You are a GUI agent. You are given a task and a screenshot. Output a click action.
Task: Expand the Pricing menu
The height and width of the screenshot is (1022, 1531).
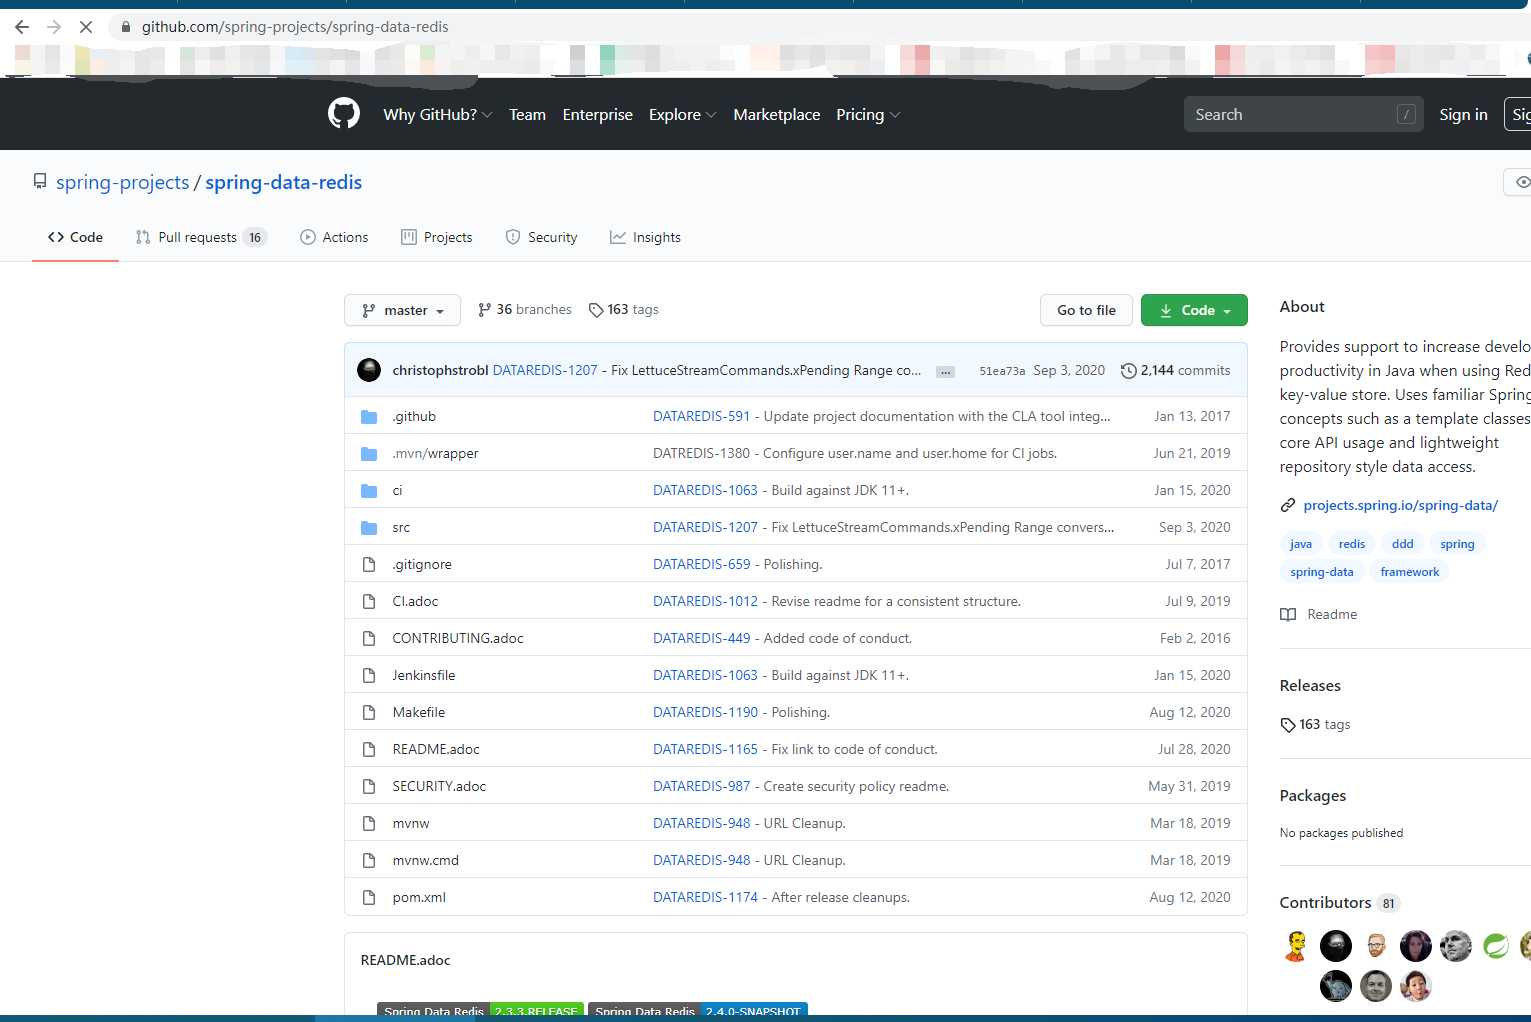tap(868, 114)
